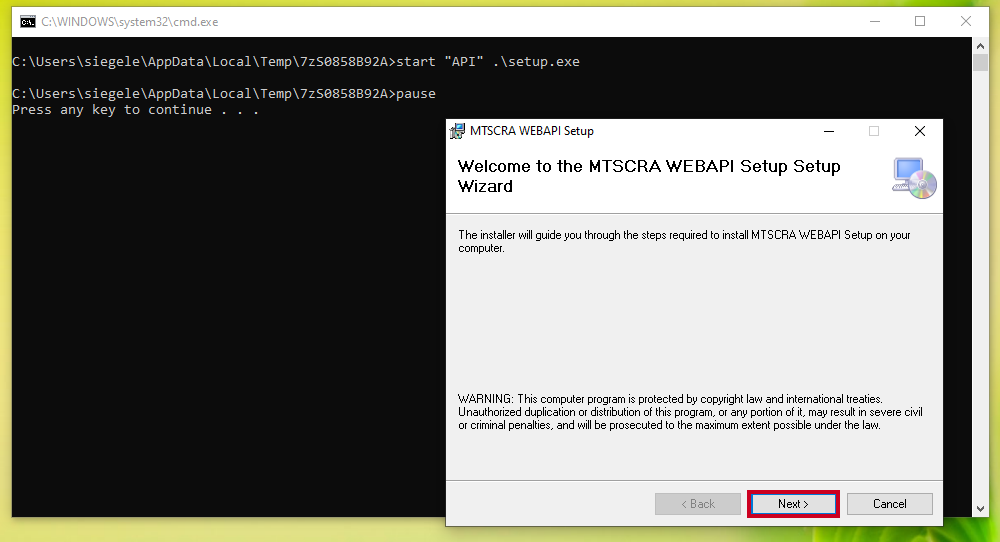Click the computer and disc installer graphic
Screen dimensions: 1000x542
click(x=914, y=178)
